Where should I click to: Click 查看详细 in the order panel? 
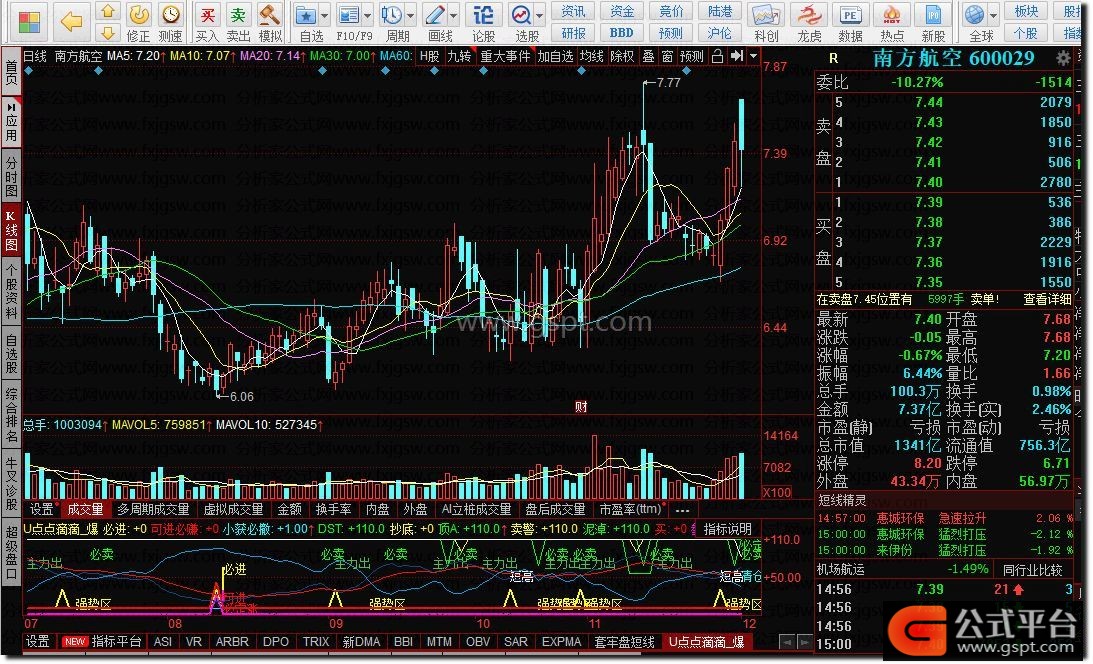1047,299
